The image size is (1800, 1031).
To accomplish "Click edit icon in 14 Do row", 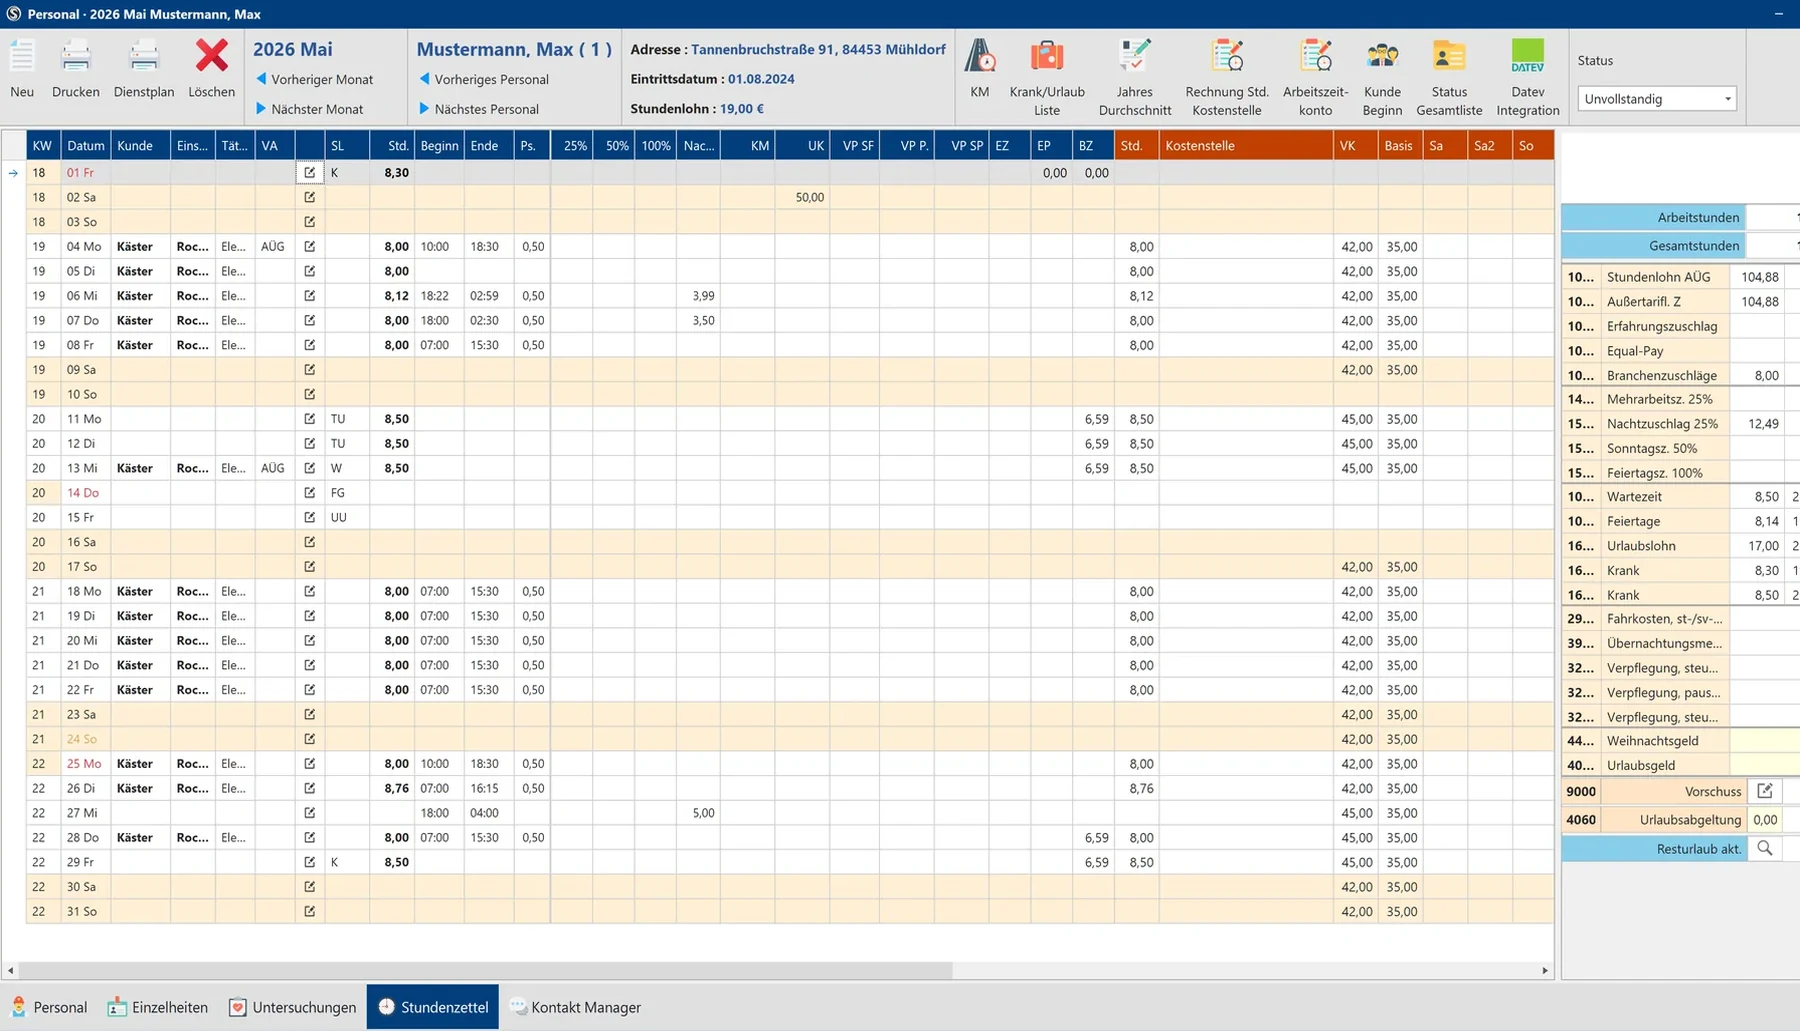I will pos(310,493).
